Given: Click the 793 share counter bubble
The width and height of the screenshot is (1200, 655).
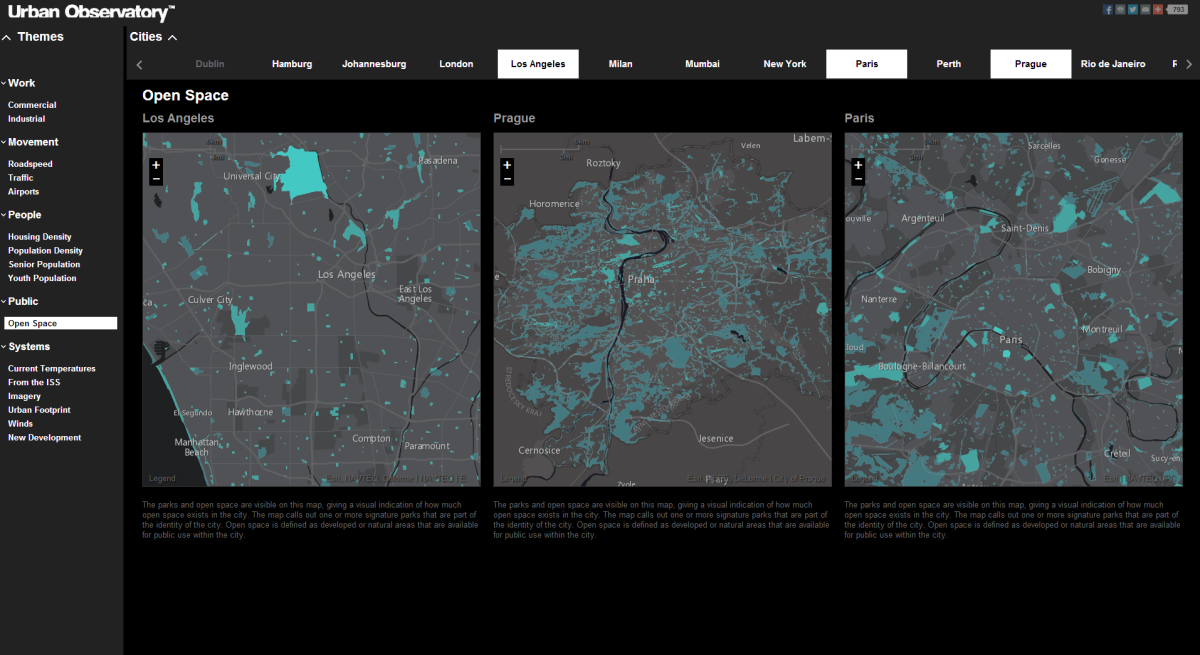Looking at the screenshot, I should click(x=1178, y=9).
